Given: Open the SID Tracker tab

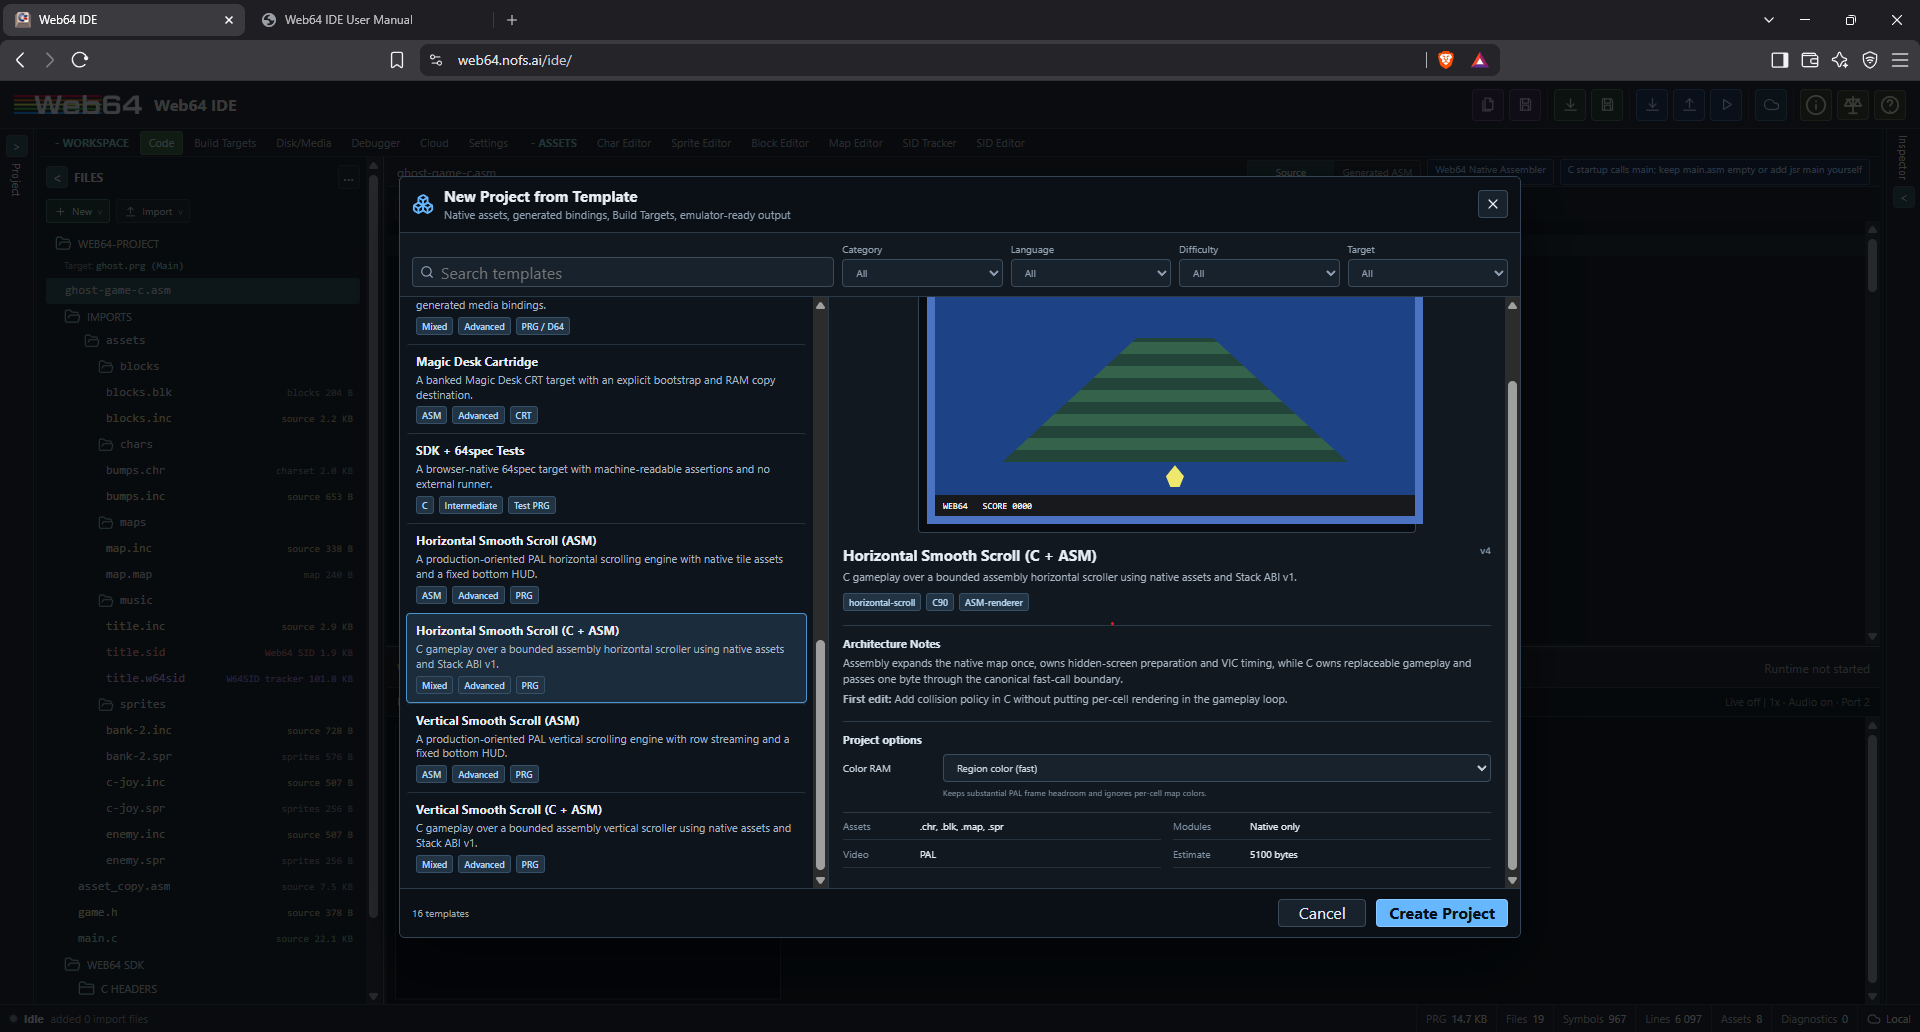Looking at the screenshot, I should coord(929,143).
